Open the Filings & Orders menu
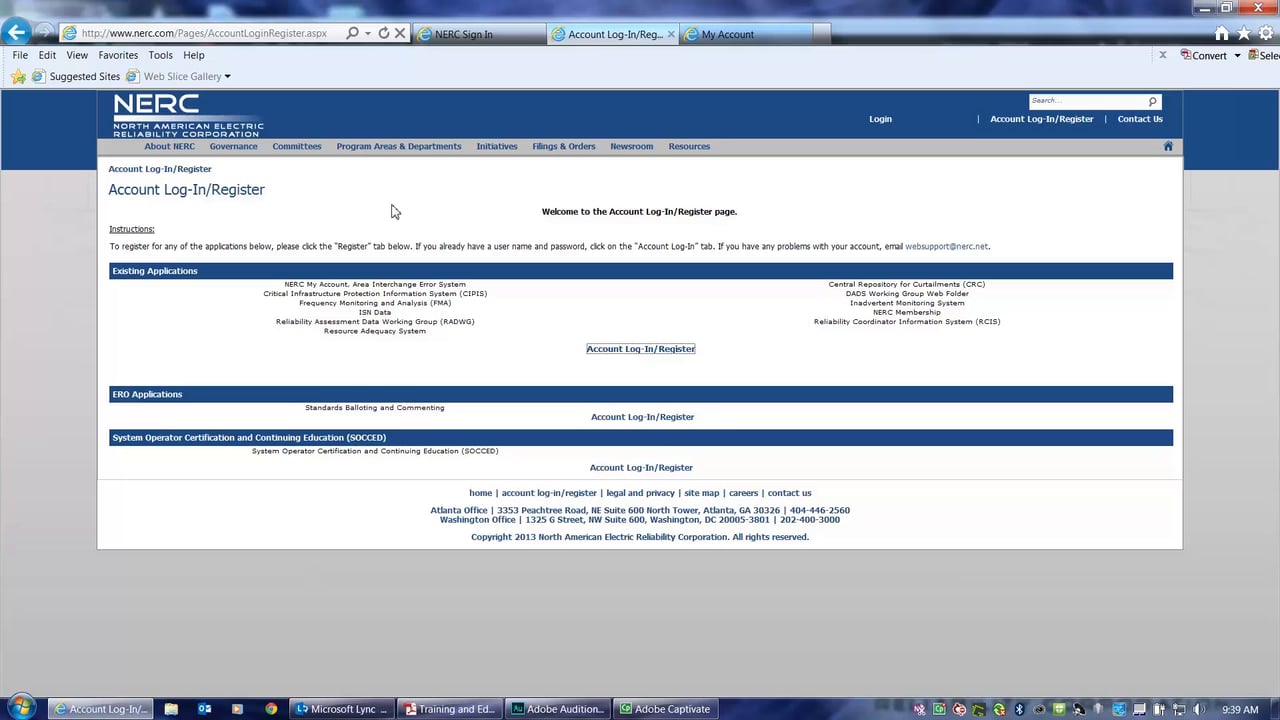The image size is (1280, 720). [x=564, y=146]
